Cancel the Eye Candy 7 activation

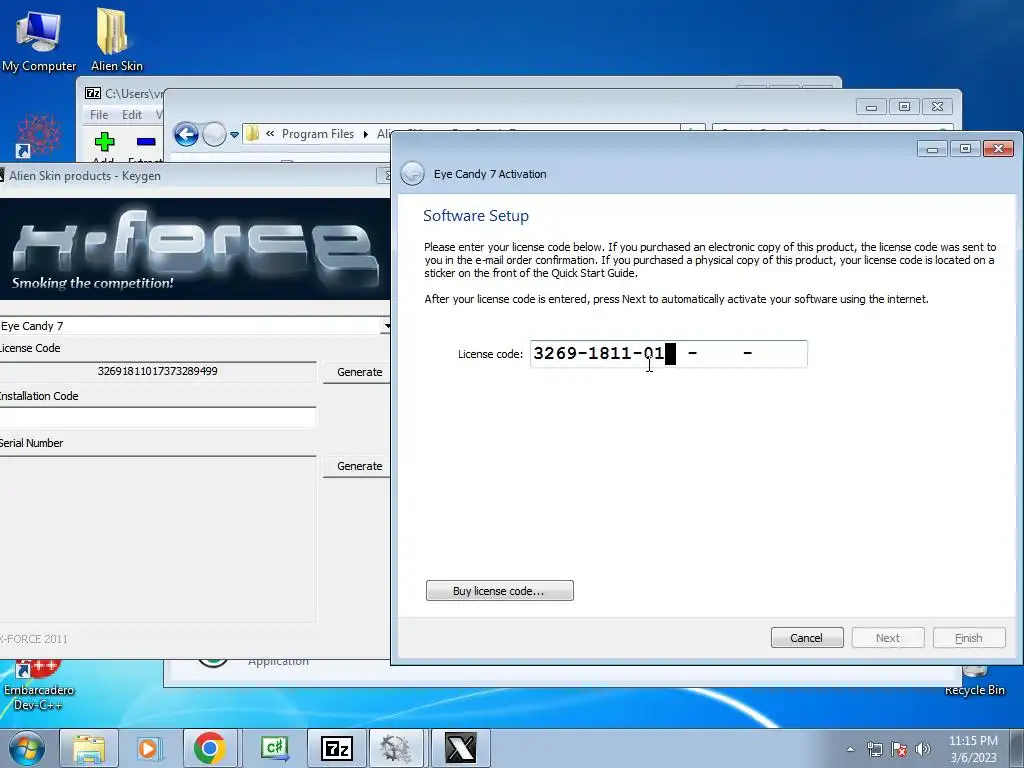[807, 637]
